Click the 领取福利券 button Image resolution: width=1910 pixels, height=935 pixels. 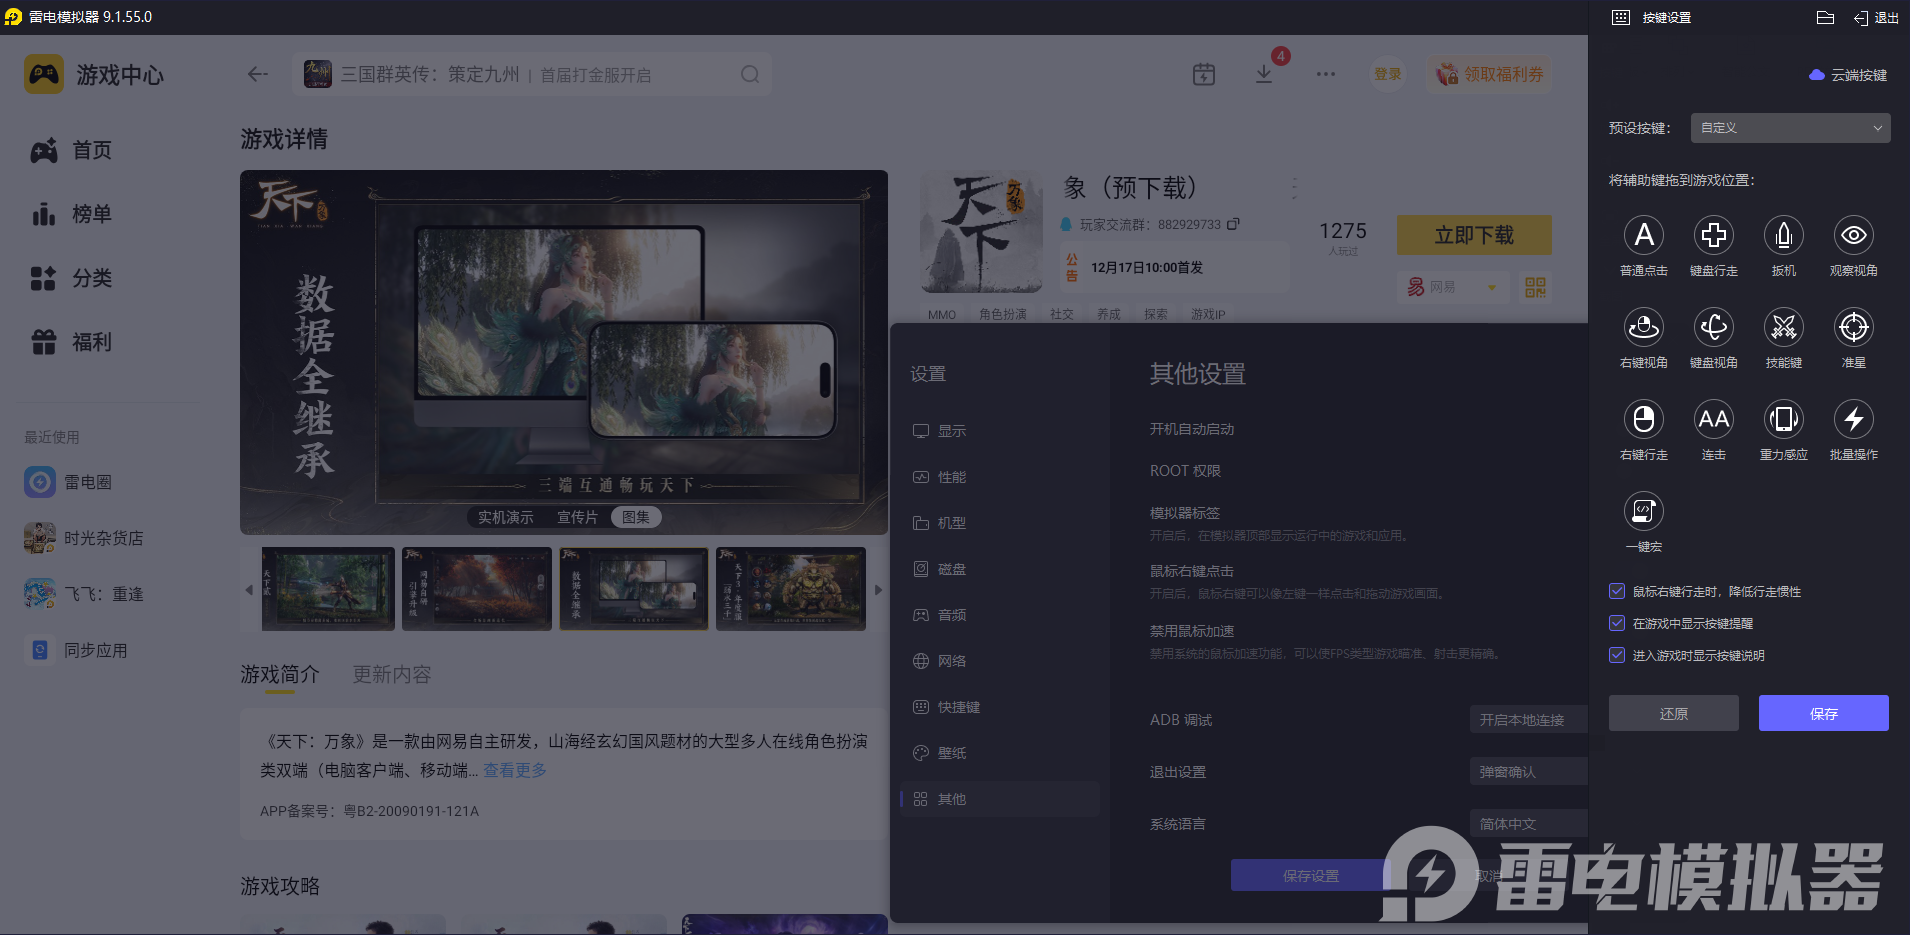[x=1490, y=74]
